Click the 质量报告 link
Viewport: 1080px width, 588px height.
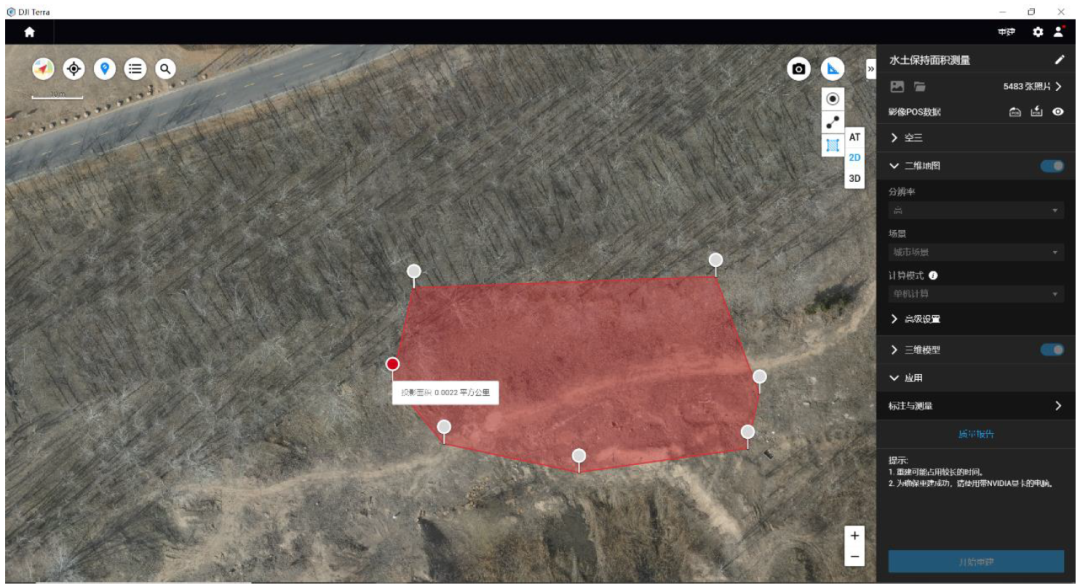click(976, 434)
